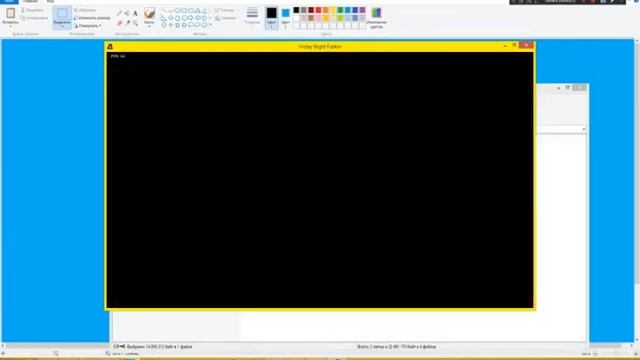Open the Resize image command
This screenshot has width=640, height=360.
92,18
